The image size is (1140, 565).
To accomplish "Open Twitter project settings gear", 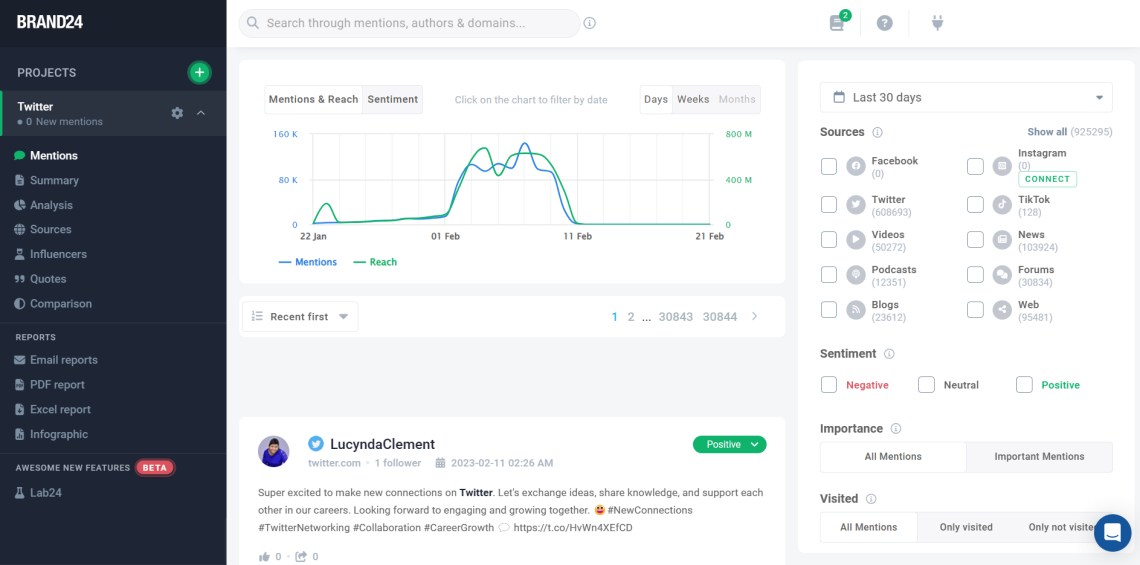I will (177, 113).
